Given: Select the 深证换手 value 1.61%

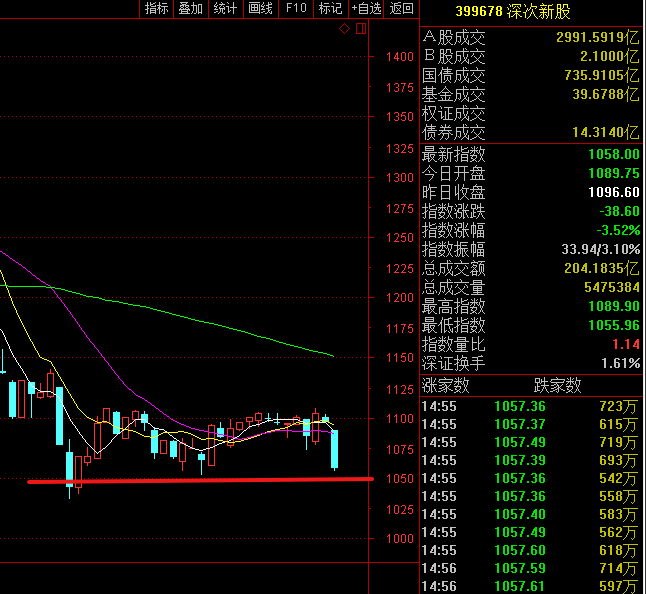Looking at the screenshot, I should [620, 363].
